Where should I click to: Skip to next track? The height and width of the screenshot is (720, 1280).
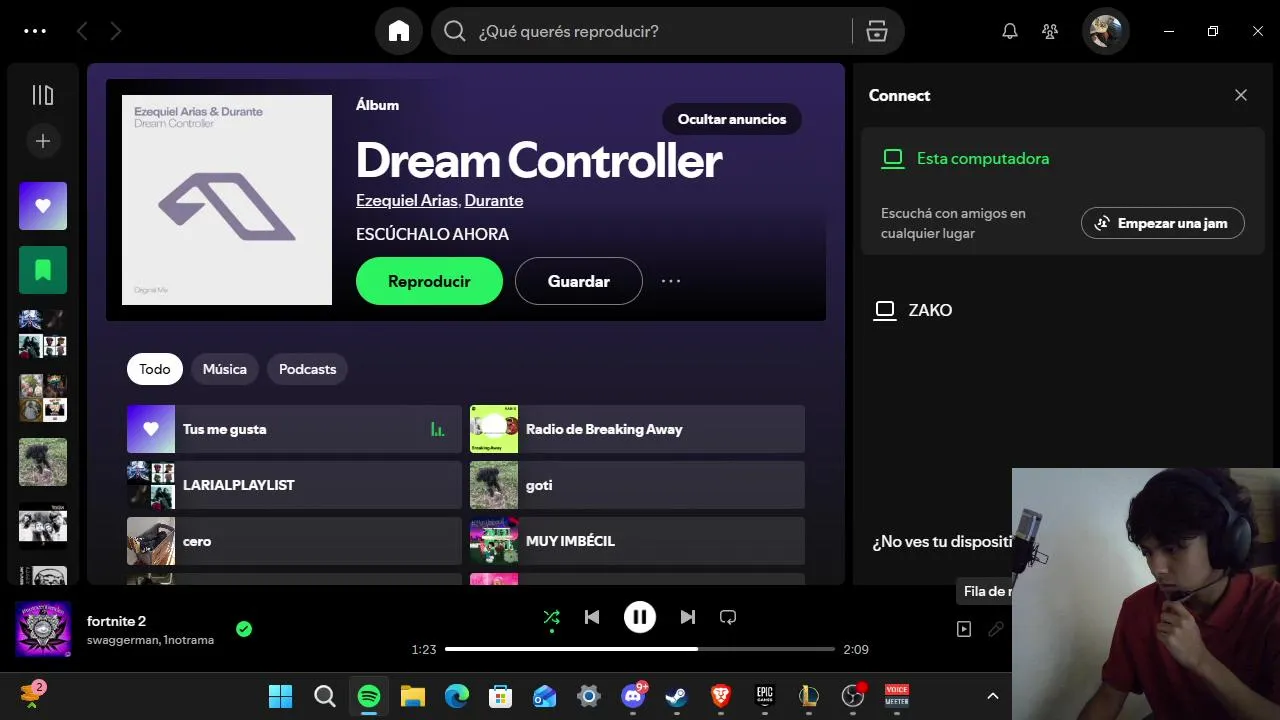pyautogui.click(x=688, y=617)
